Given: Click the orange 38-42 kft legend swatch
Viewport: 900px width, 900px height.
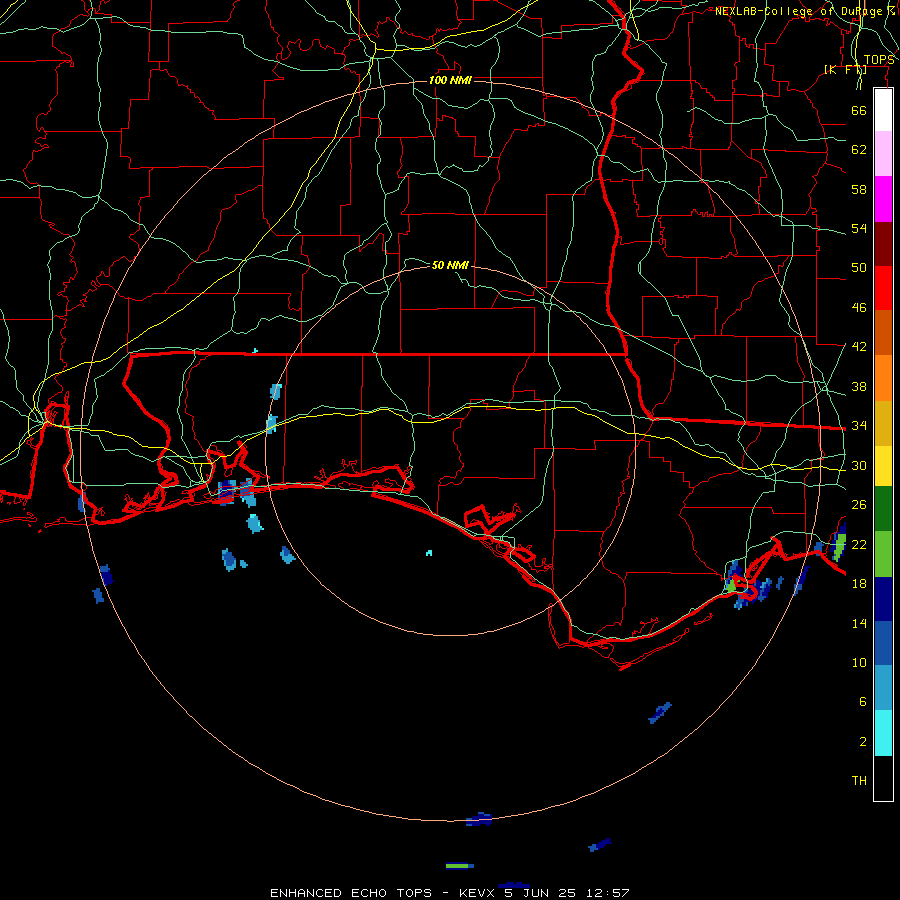Looking at the screenshot, I should 883,378.
